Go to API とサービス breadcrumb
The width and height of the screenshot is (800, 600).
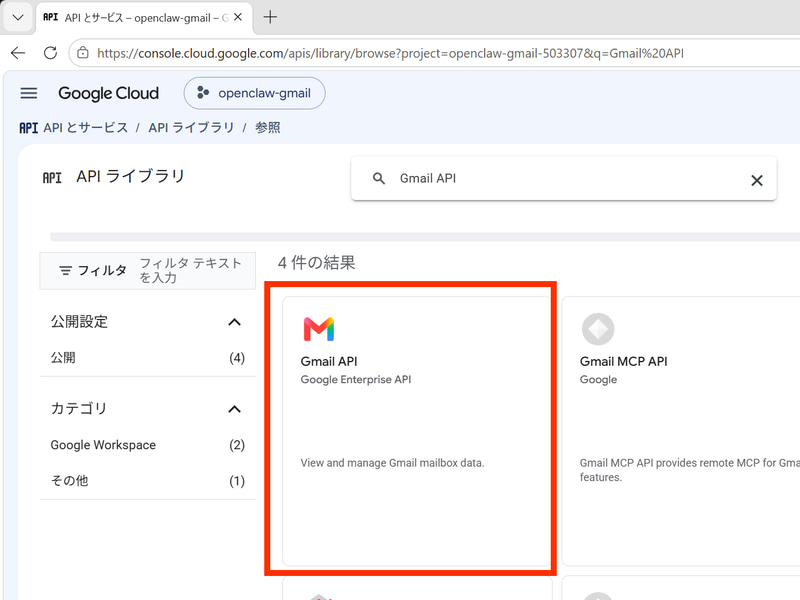(85, 128)
